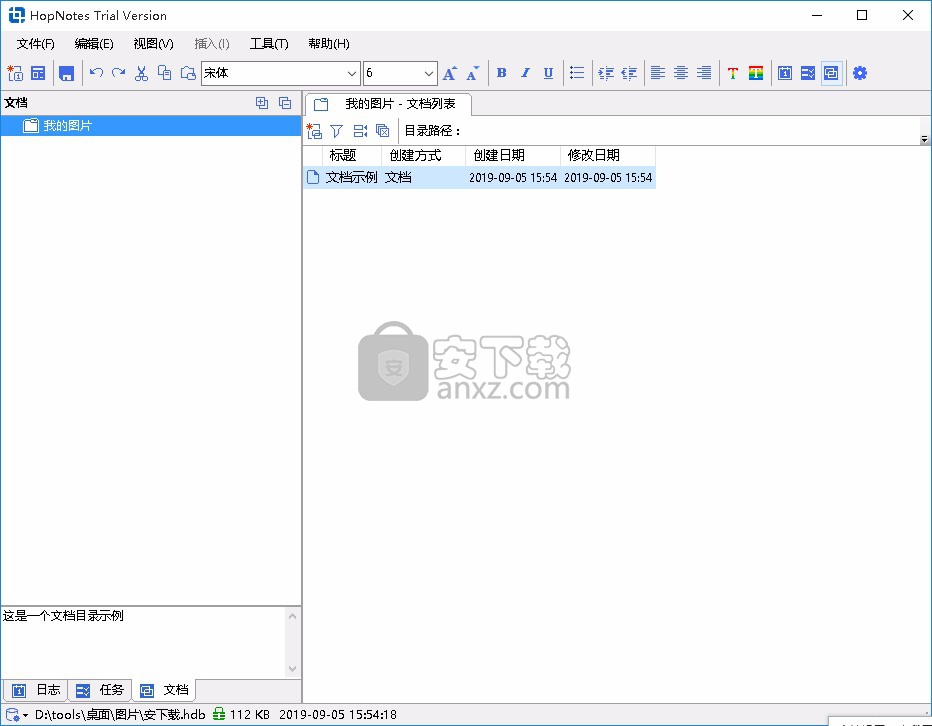Cut selection with the scissors icon
This screenshot has height=726, width=932.
click(x=141, y=73)
